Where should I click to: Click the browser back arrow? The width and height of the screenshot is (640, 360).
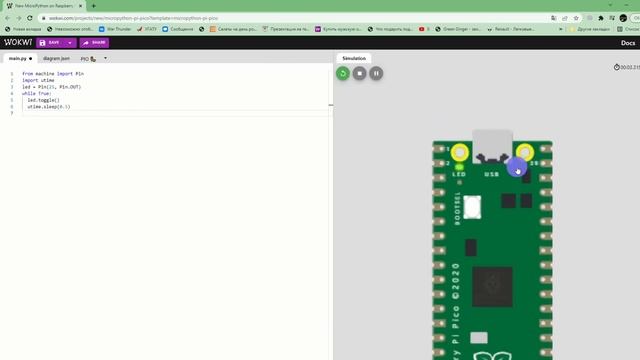[7, 18]
